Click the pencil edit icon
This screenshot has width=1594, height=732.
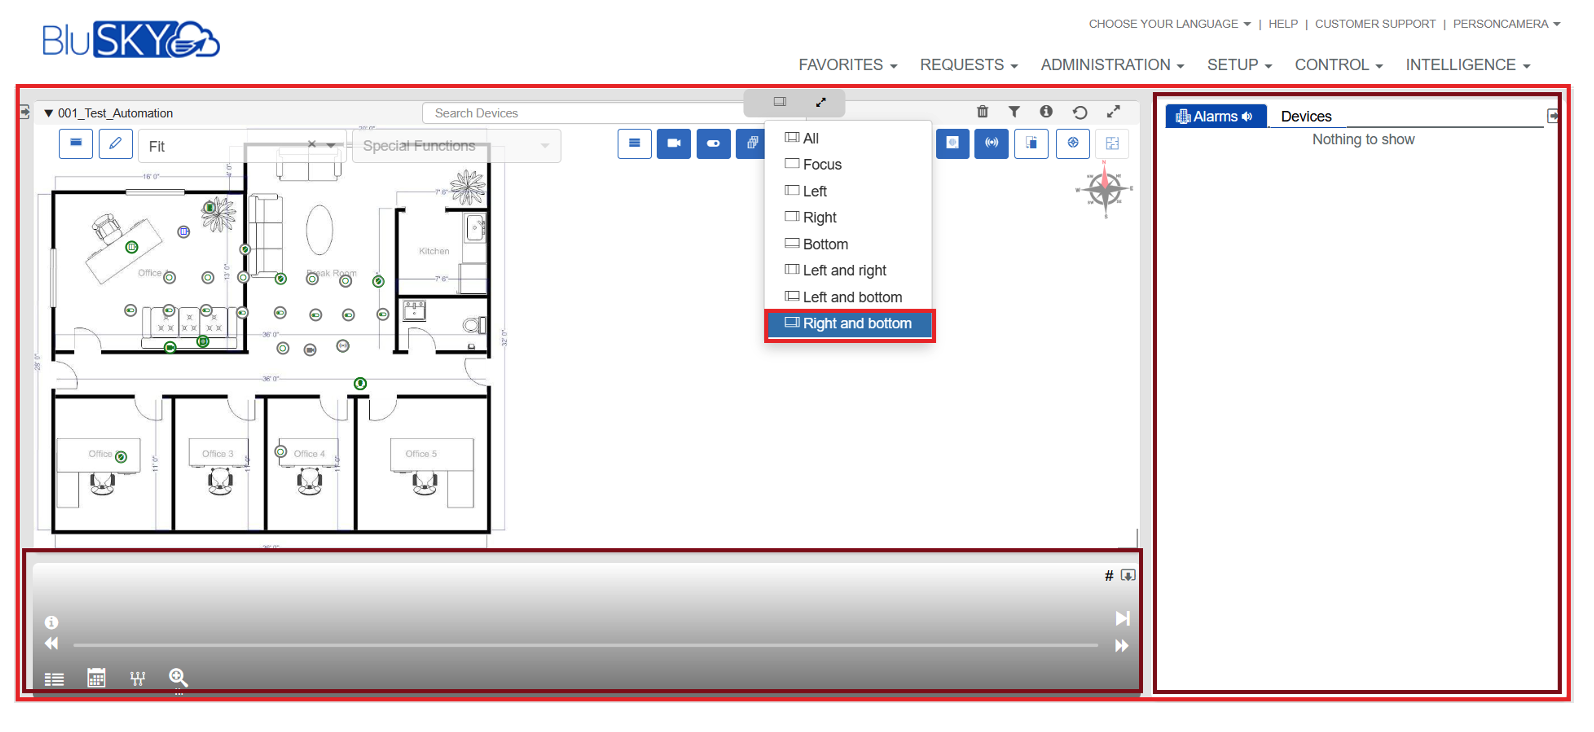point(116,144)
